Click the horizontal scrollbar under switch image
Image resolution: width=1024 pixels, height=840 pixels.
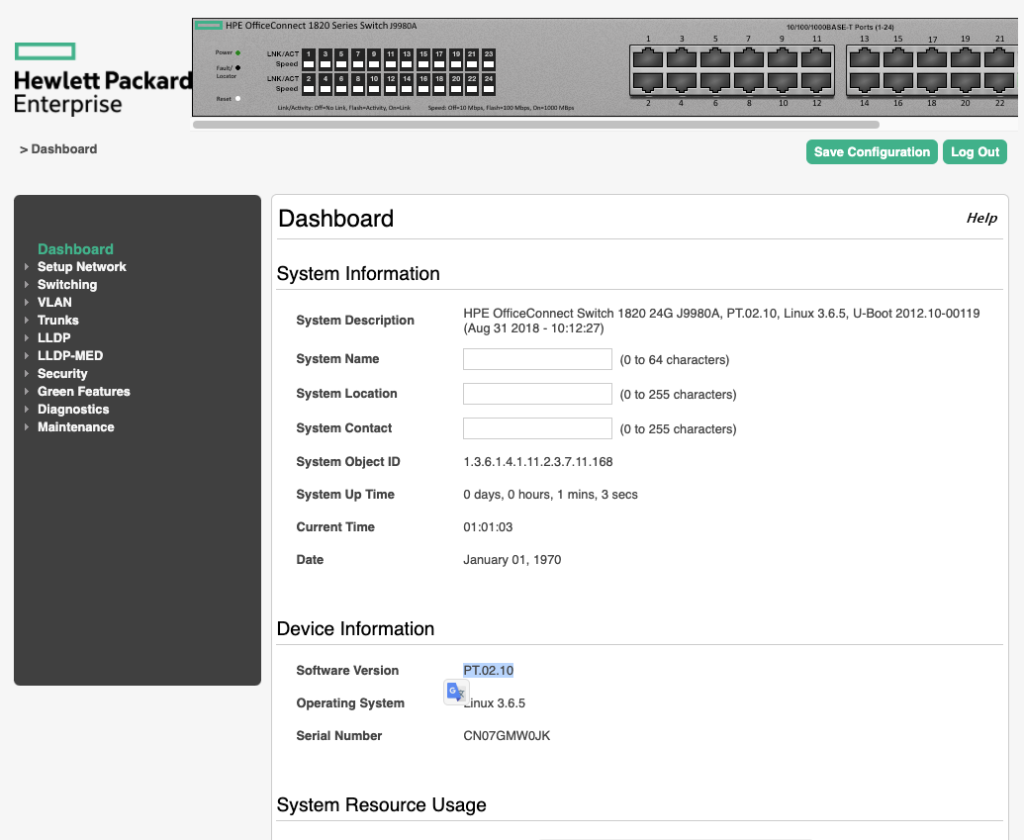tap(535, 125)
